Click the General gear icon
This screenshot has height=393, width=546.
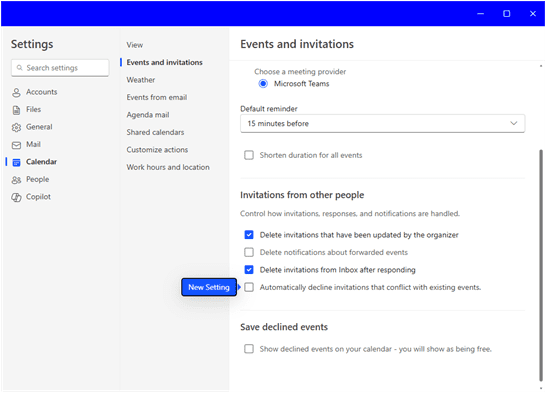16,127
